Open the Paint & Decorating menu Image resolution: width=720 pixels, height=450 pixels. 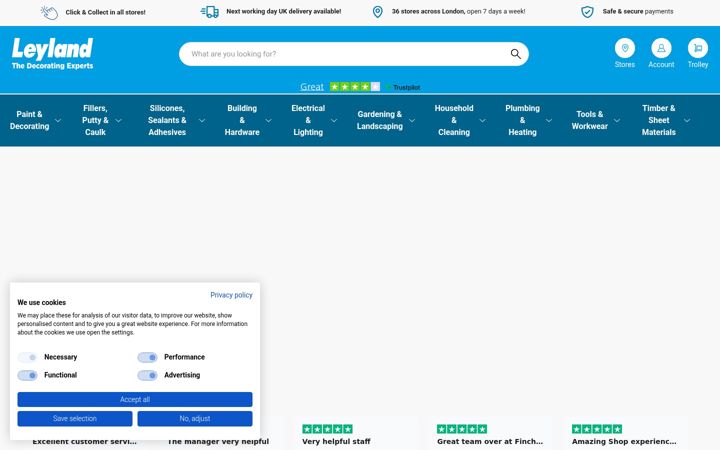click(29, 120)
